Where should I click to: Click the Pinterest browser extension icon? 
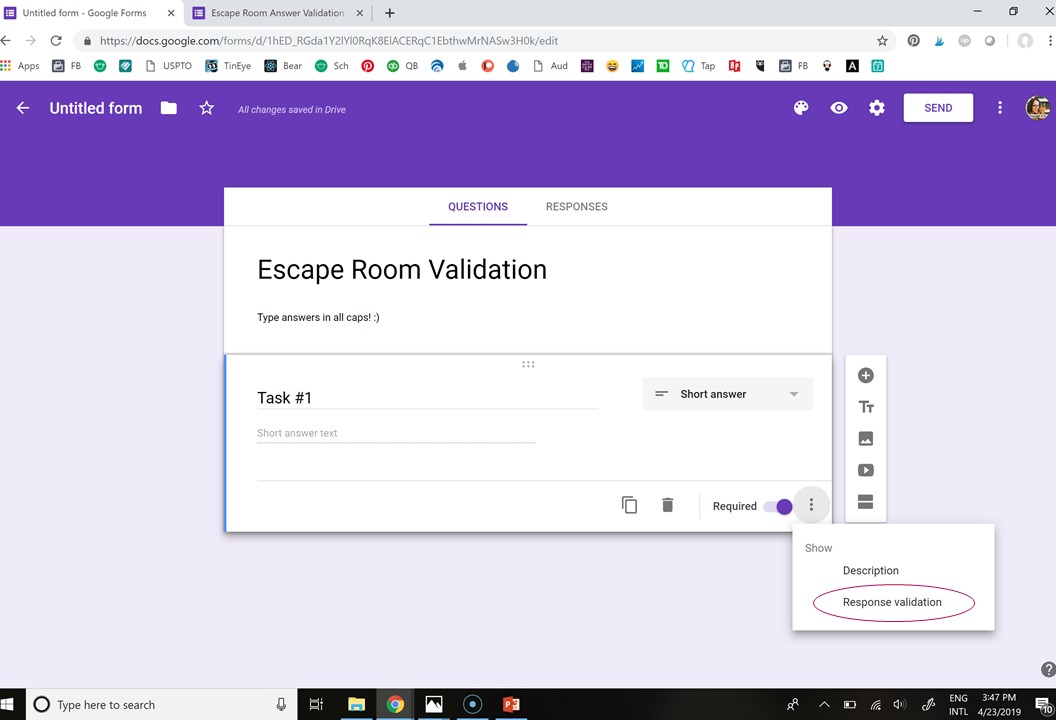pos(913,40)
